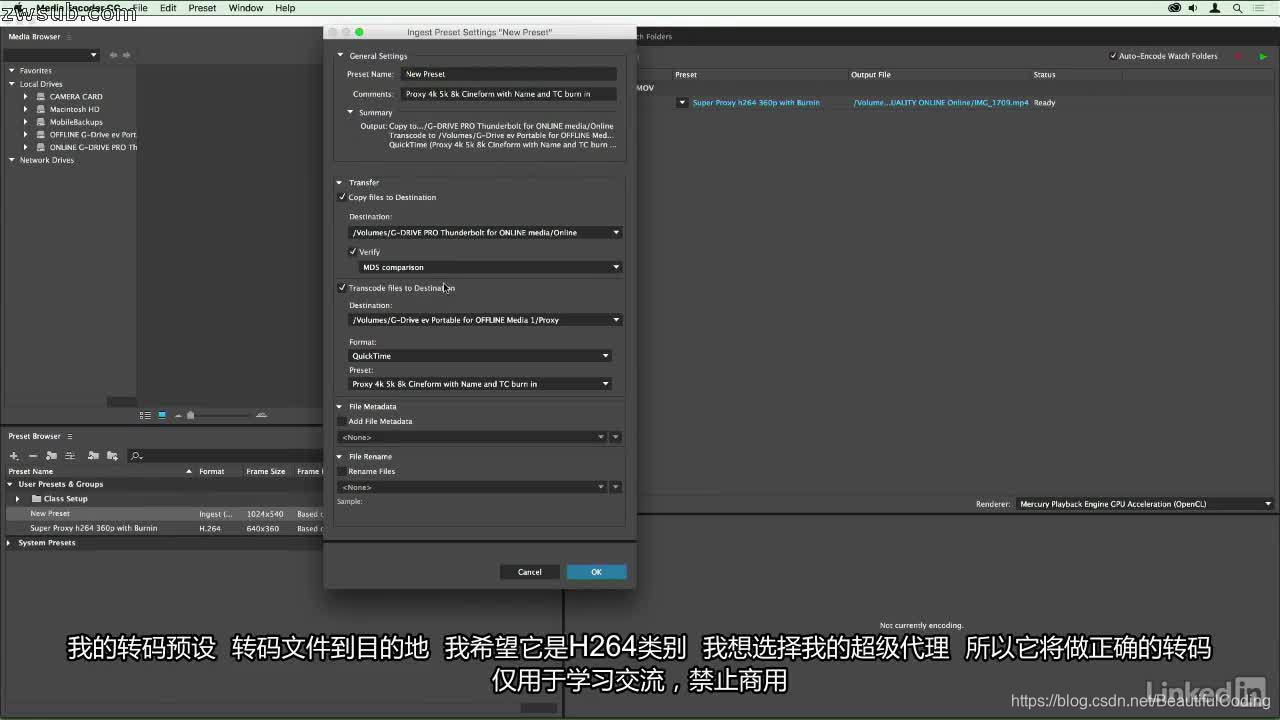
Task: Open the preset settings sliders icon
Action: [x=70, y=456]
